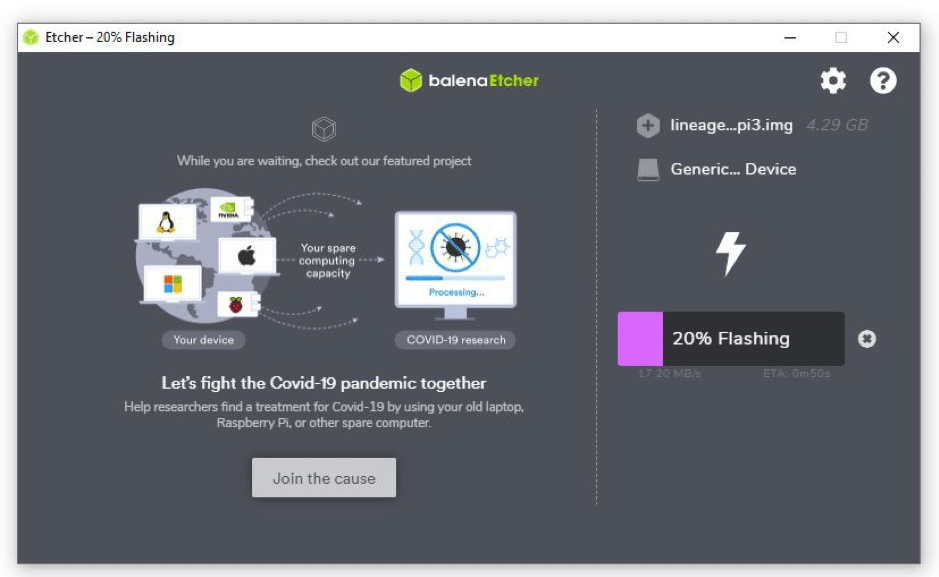
Task: Click the 'Help researchers find a treatment' paragraph
Action: pyautogui.click(x=324, y=415)
